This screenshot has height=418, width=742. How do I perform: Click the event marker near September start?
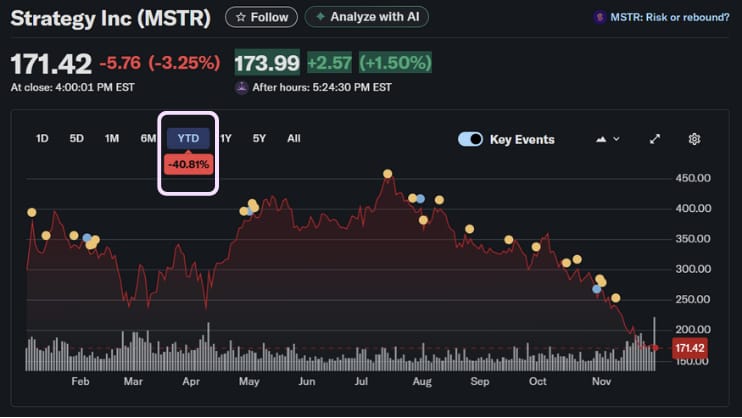pyautogui.click(x=469, y=229)
